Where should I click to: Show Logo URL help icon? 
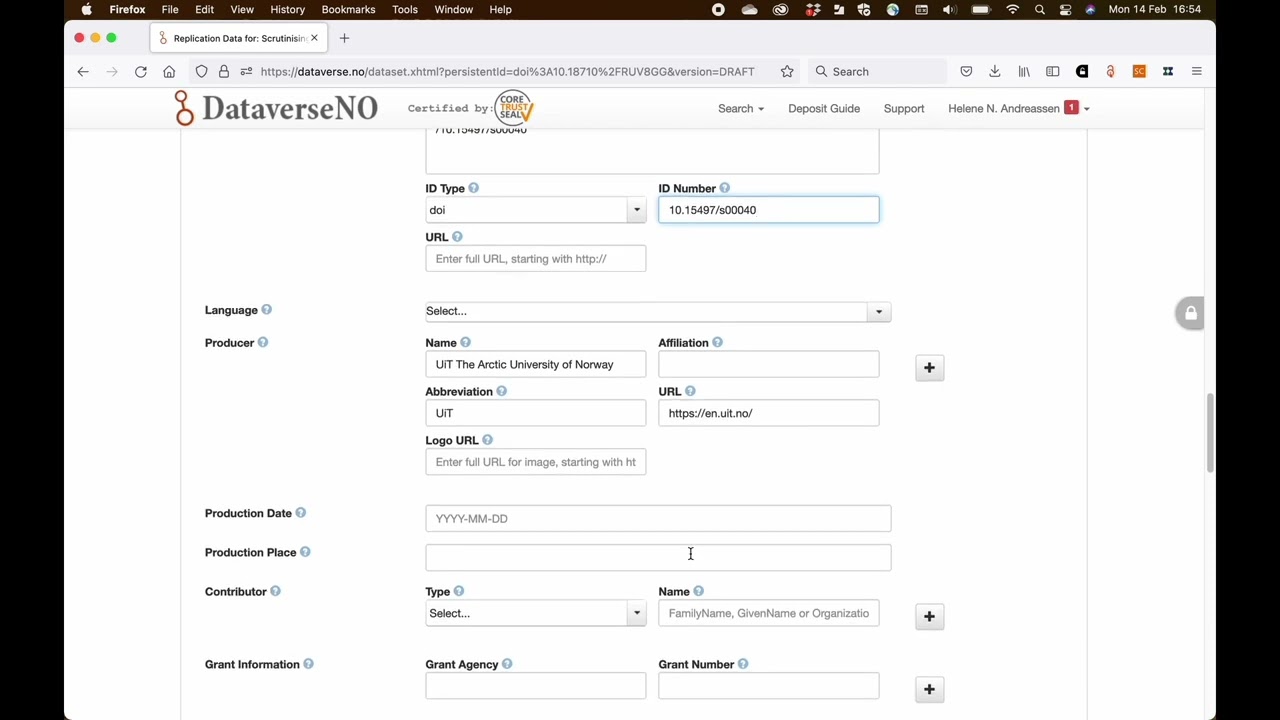(487, 440)
